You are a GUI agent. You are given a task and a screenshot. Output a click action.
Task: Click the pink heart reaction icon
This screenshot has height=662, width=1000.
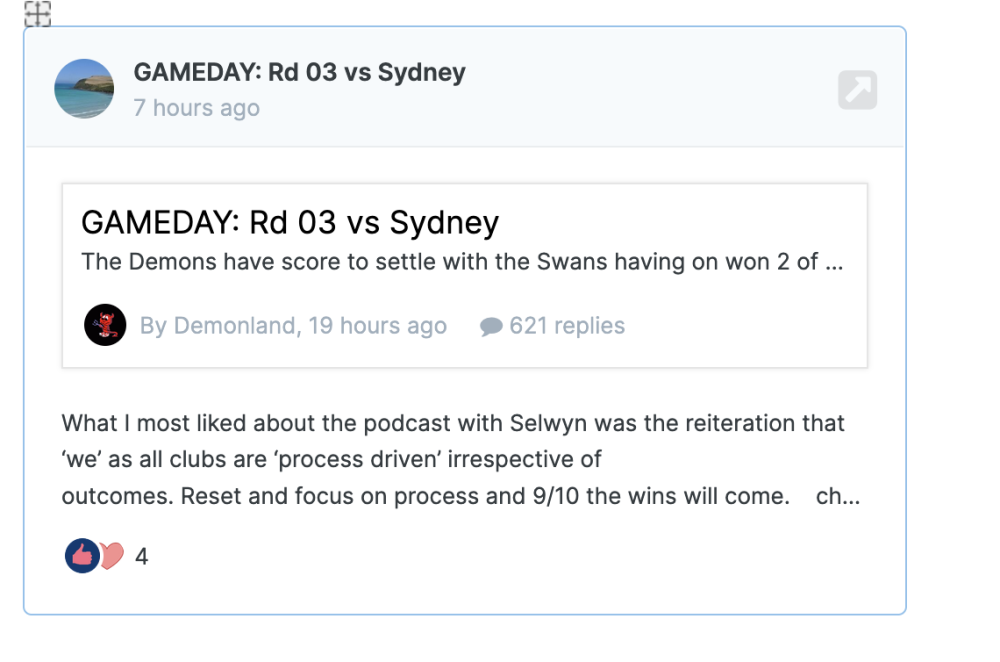(112, 556)
